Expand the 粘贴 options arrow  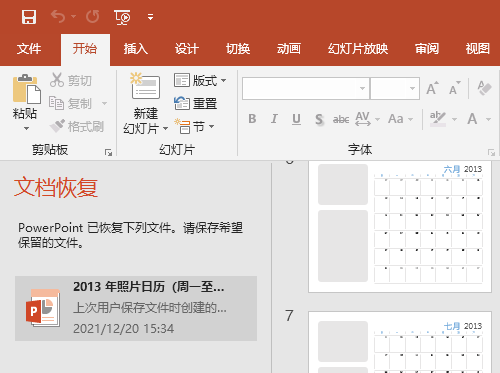point(26,129)
